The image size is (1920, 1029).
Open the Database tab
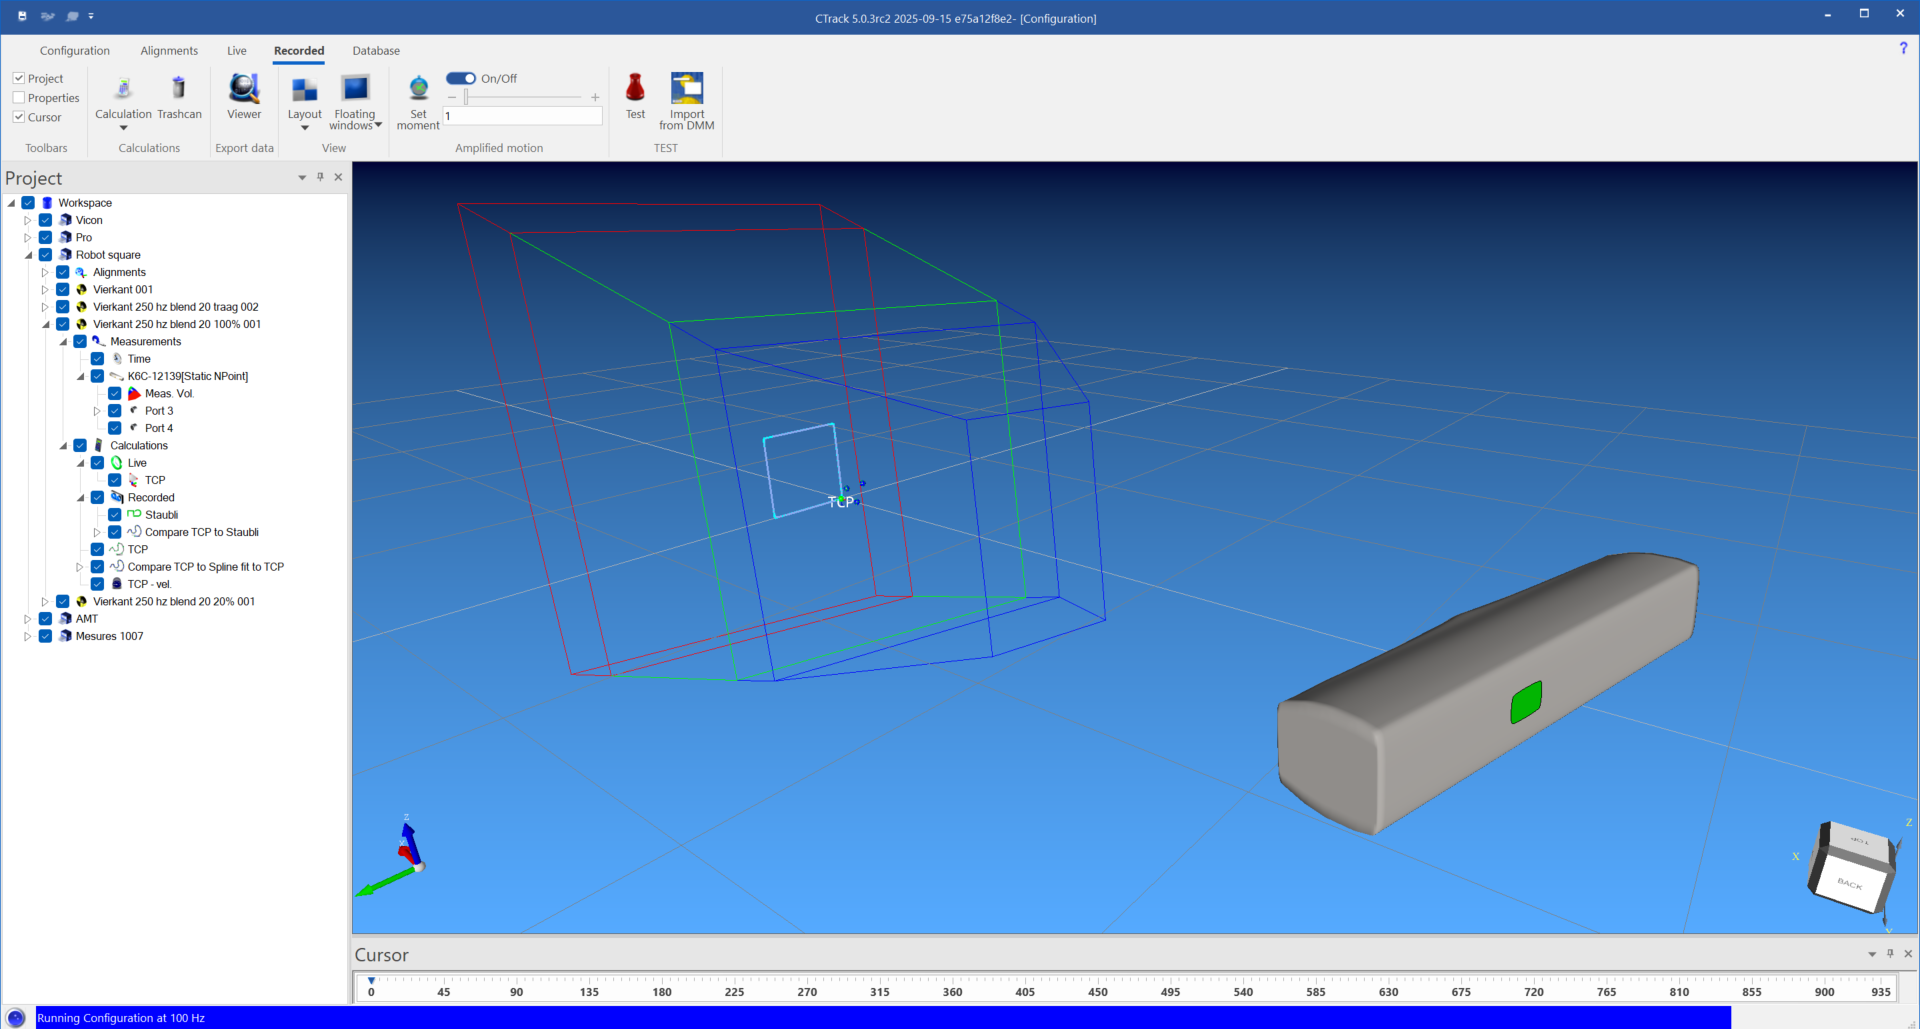click(x=376, y=51)
